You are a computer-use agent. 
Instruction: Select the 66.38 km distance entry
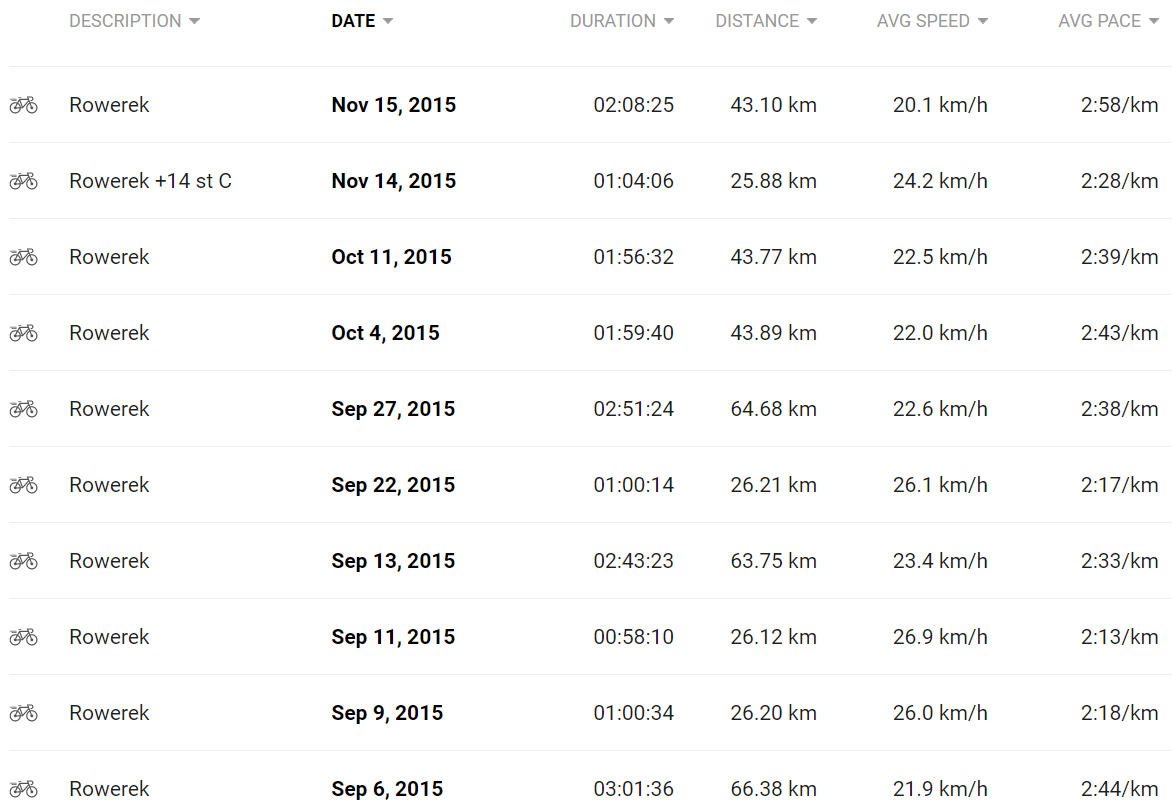pyautogui.click(x=773, y=789)
